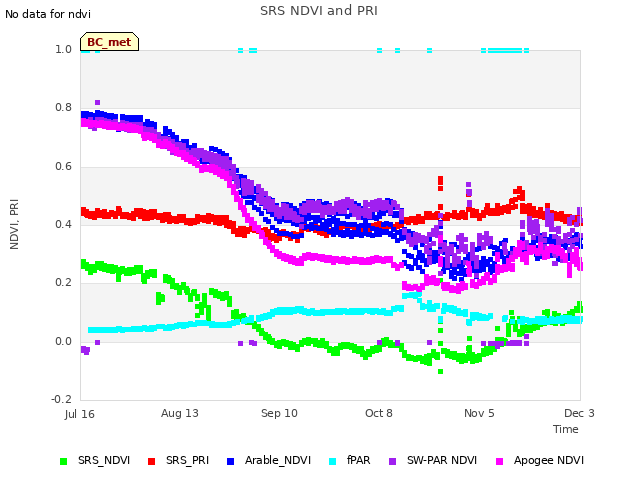Click the Jul 16 x-axis tick label

point(79,414)
